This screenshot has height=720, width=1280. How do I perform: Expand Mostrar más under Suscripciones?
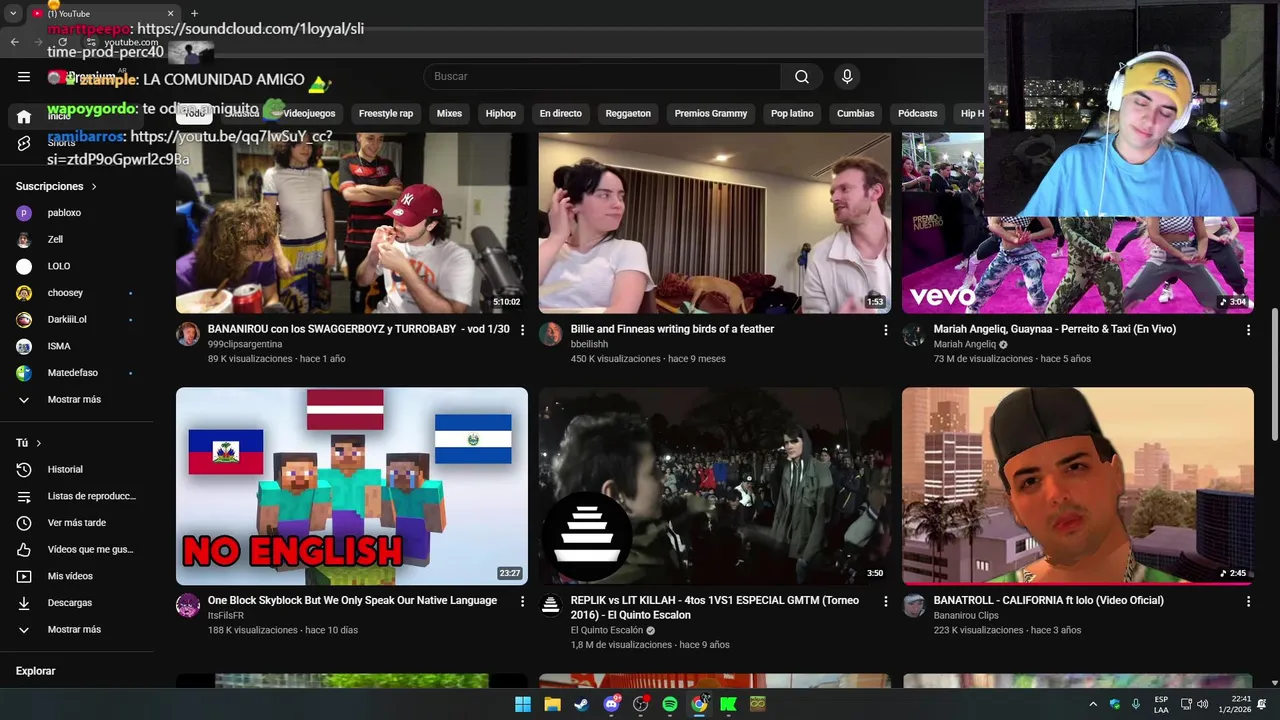tap(76, 399)
